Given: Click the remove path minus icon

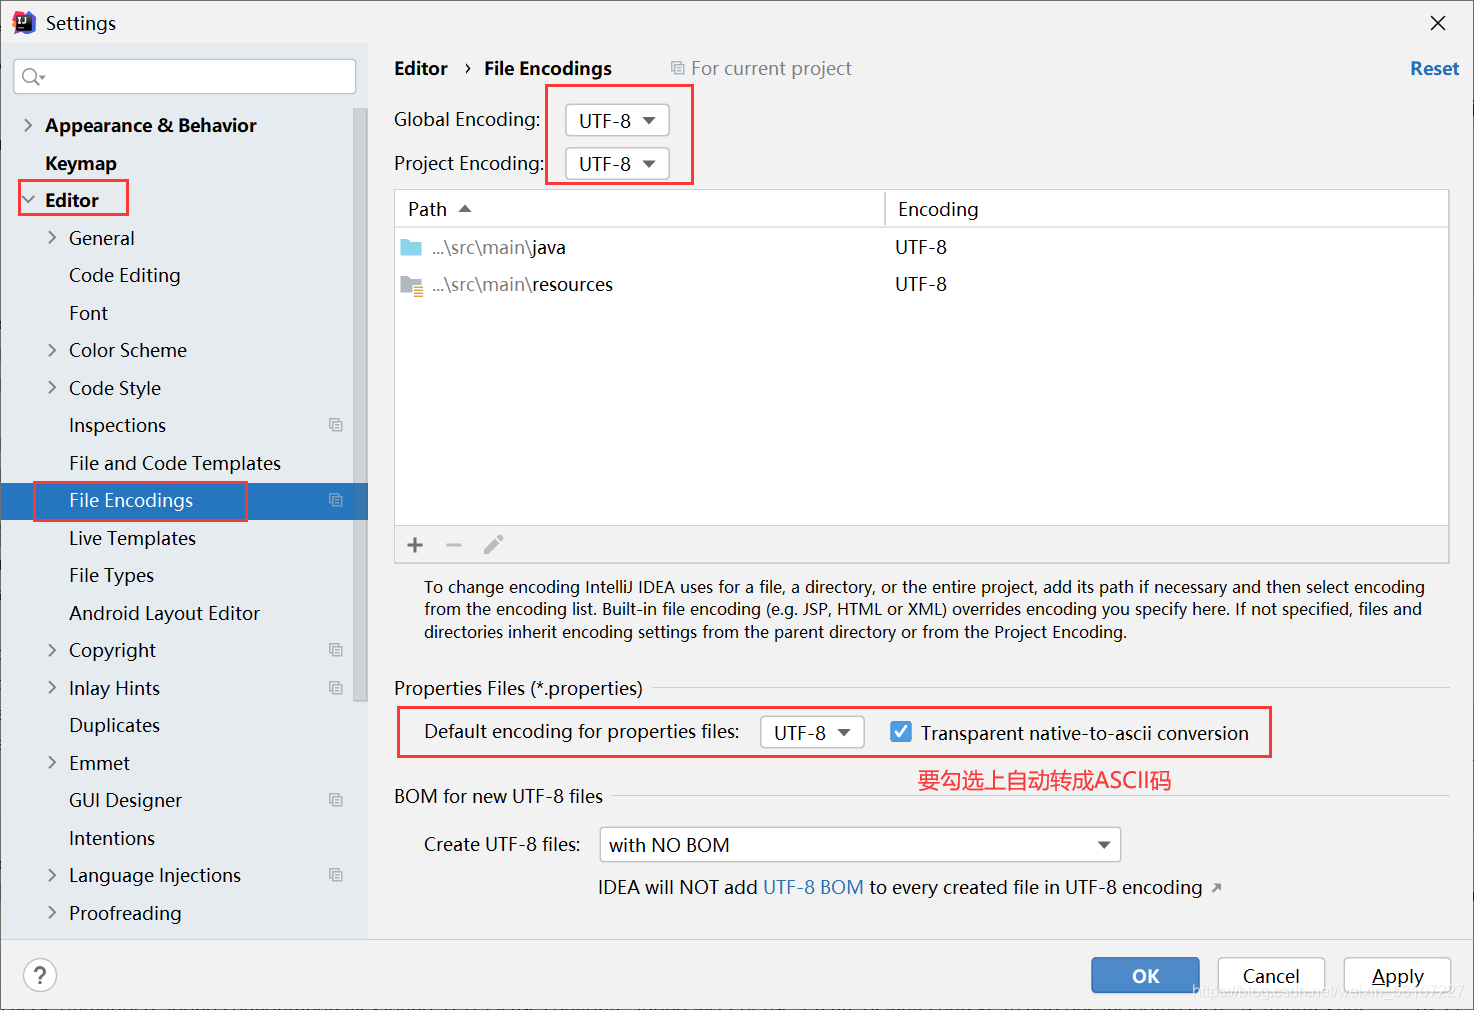Looking at the screenshot, I should [454, 545].
